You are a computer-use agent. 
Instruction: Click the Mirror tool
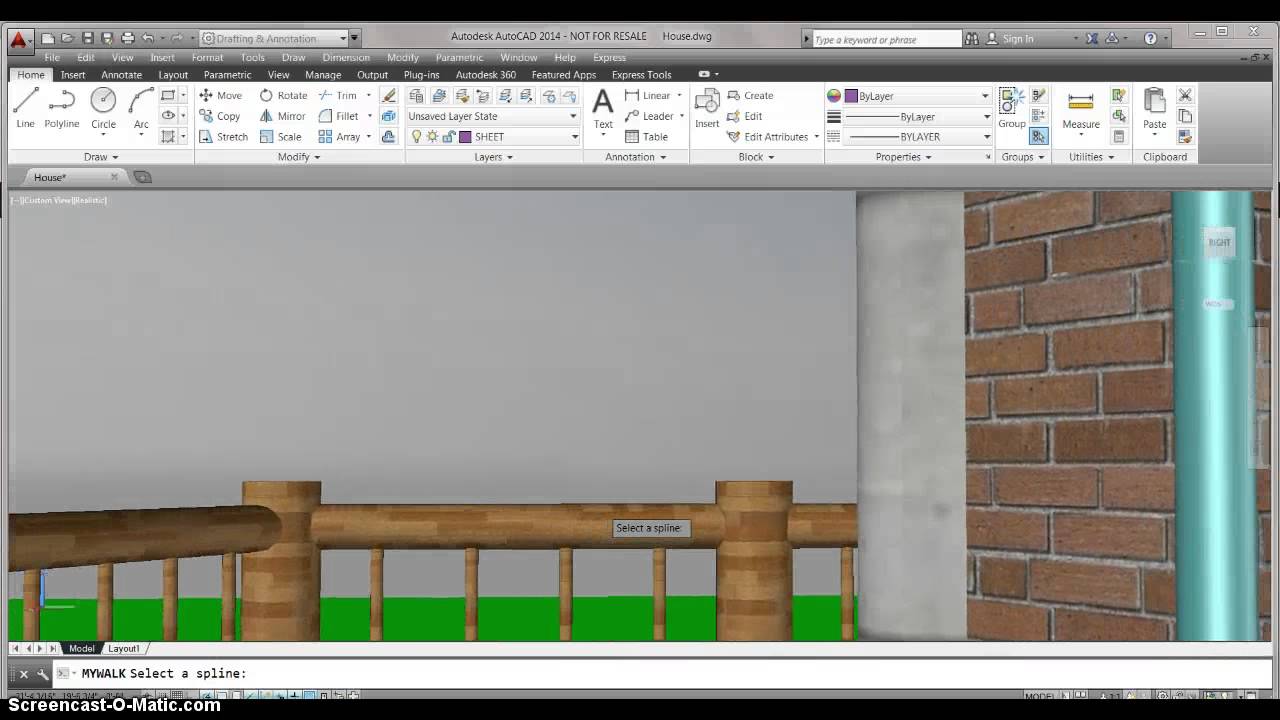coord(282,116)
